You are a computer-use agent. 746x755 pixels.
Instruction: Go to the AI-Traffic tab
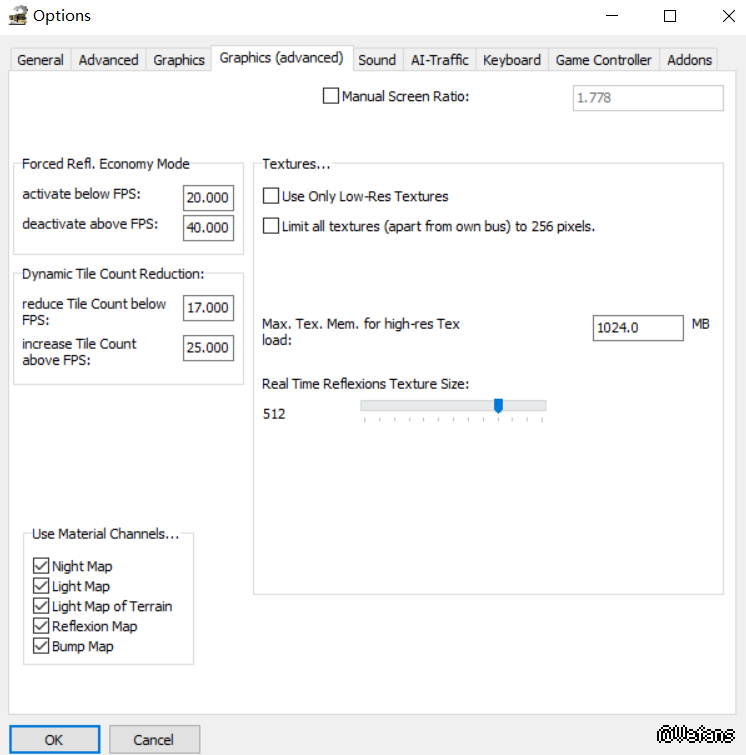(x=440, y=60)
